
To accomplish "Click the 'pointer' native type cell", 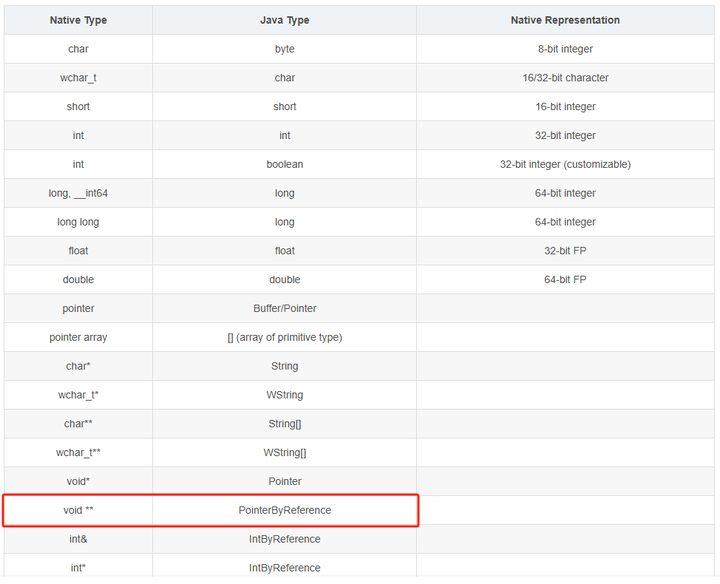I will 78,309.
